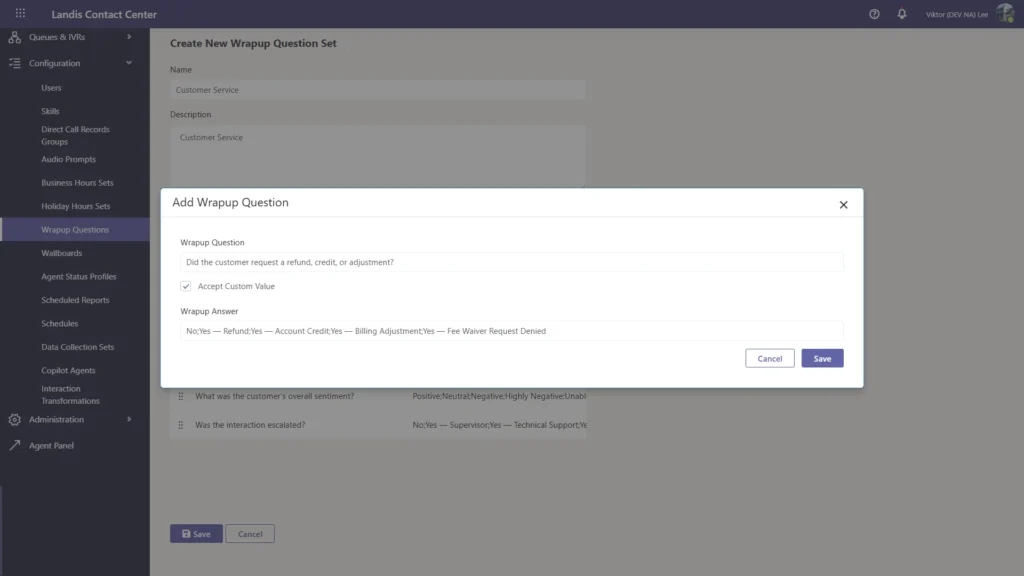Click the Wrapup Answer text field
Image resolution: width=1024 pixels, height=576 pixels.
click(511, 331)
